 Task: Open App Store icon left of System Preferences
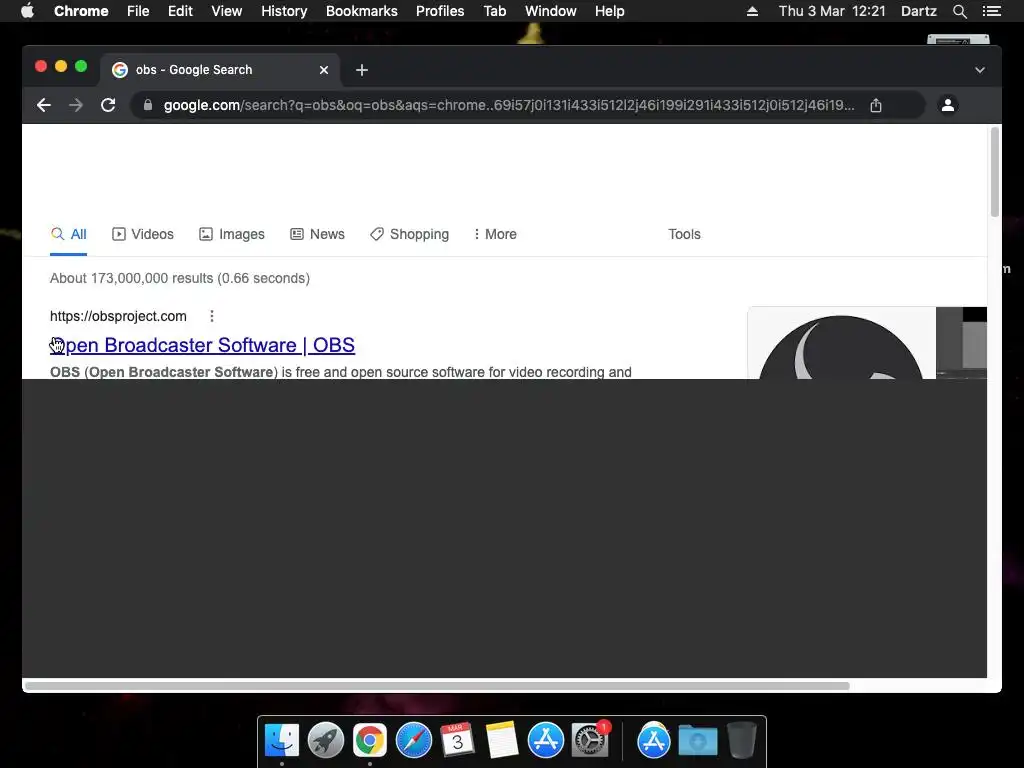tap(545, 741)
